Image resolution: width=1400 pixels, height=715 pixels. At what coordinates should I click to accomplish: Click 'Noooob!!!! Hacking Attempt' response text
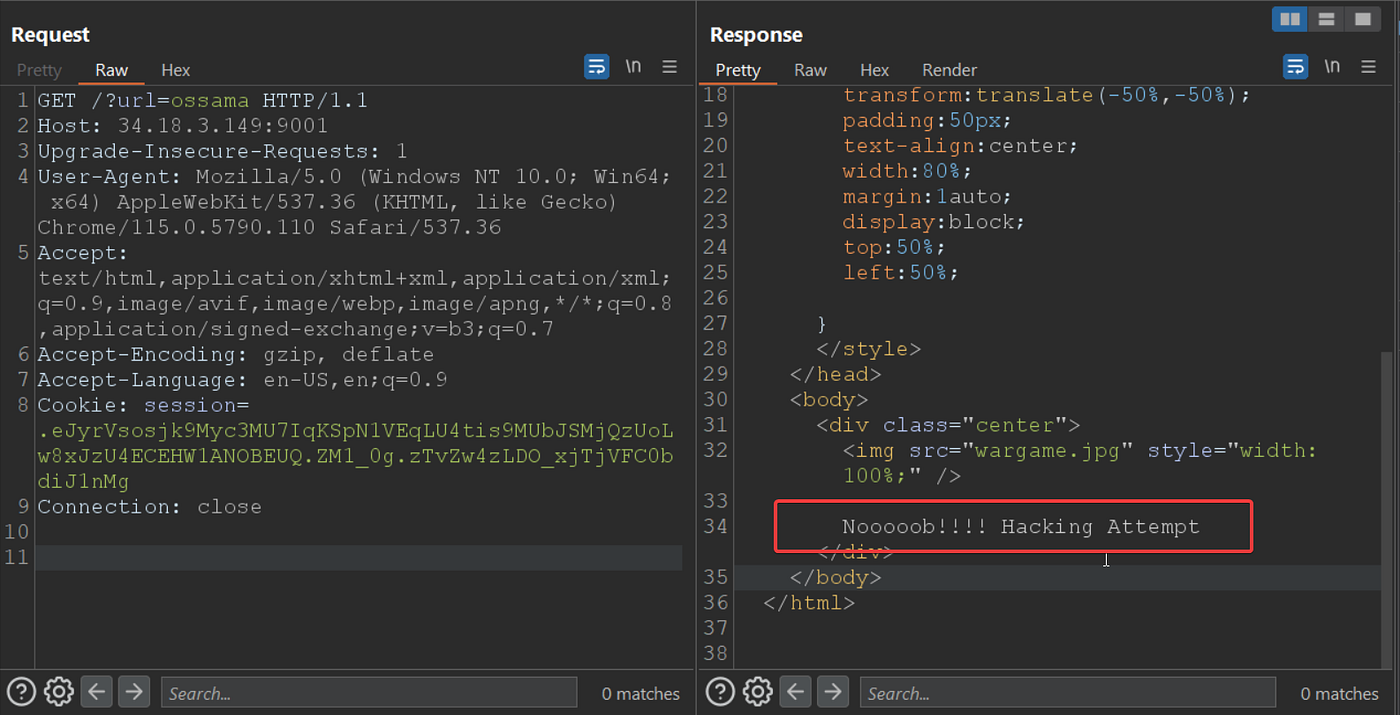click(x=1020, y=526)
